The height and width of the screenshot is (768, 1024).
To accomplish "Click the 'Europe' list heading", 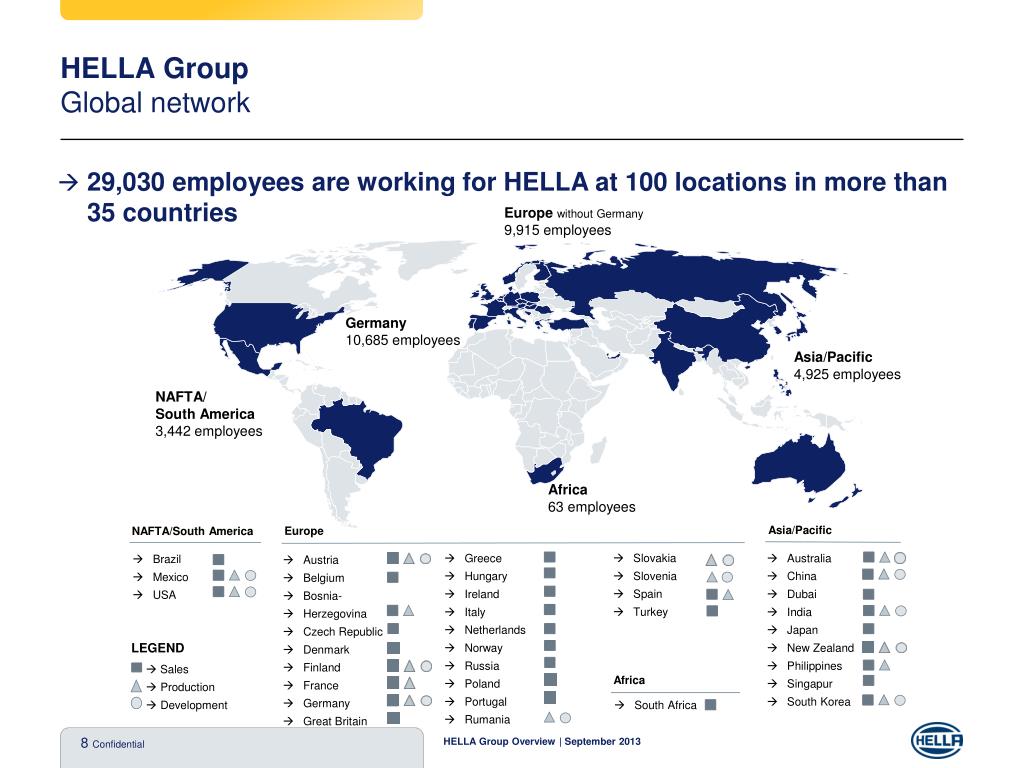I will tap(304, 531).
